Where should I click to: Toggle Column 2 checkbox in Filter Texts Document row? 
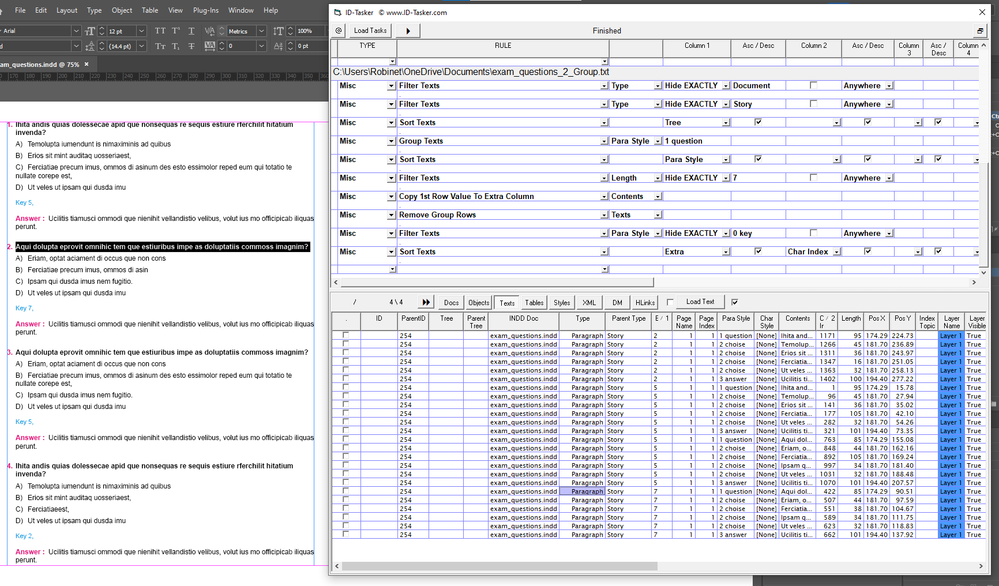point(813,85)
